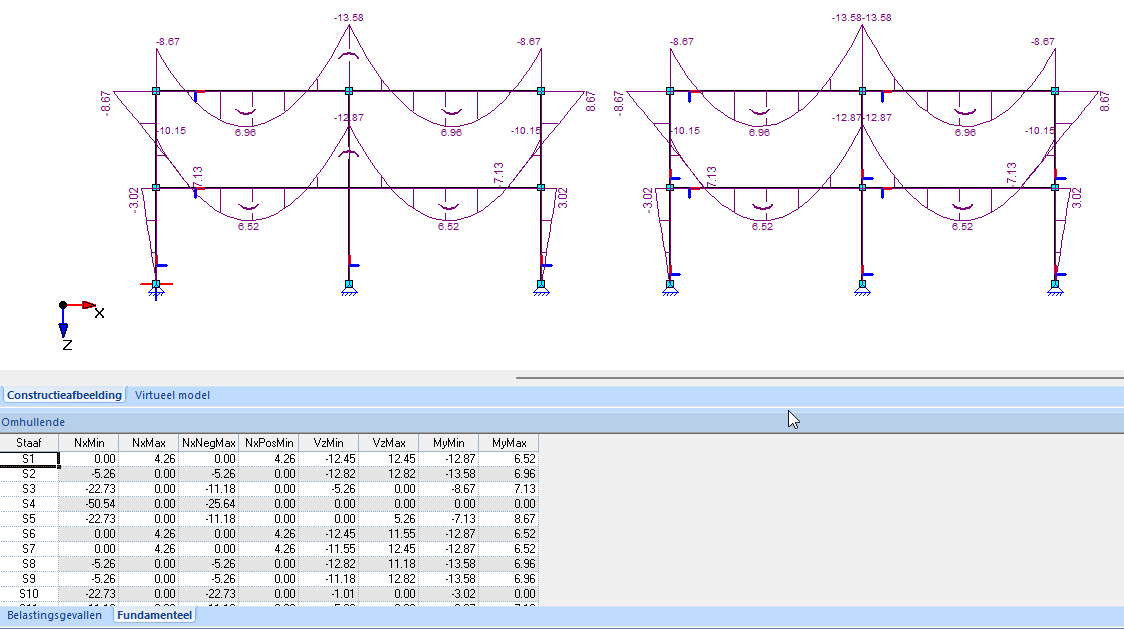Switch to the Fundamenteel tab
This screenshot has width=1124, height=629.
(x=155, y=615)
